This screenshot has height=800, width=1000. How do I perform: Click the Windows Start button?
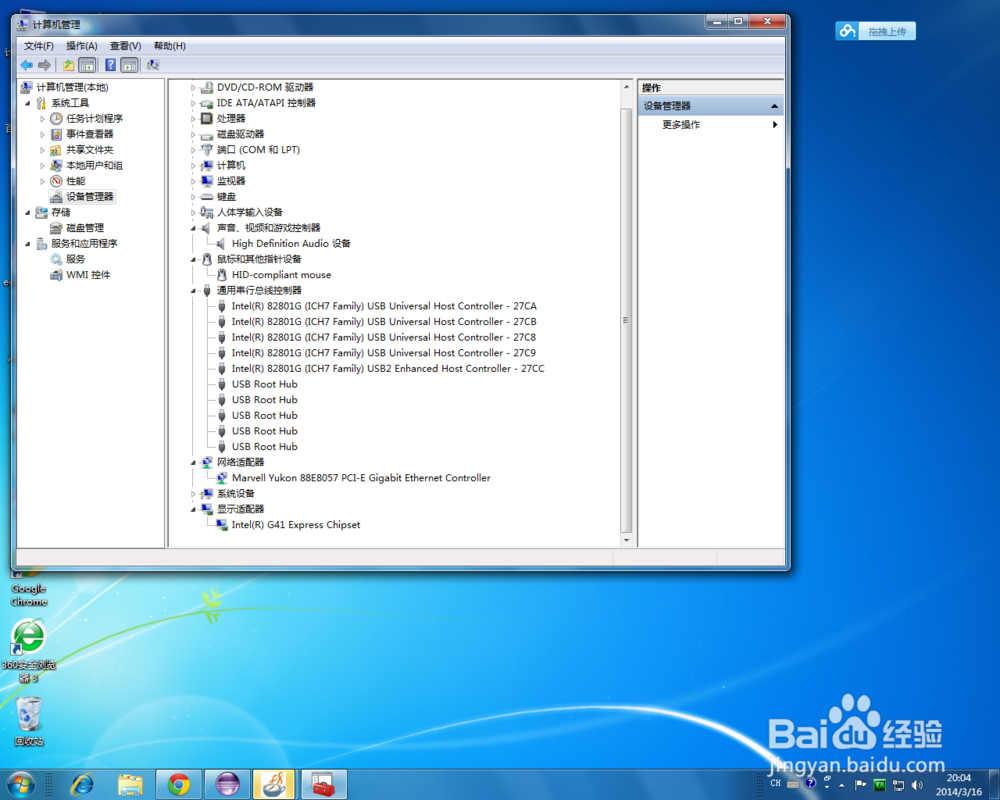pos(20,784)
